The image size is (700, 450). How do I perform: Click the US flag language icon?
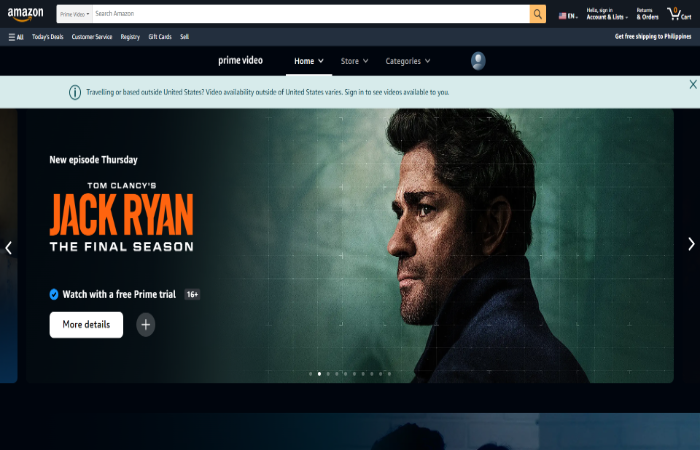pos(562,16)
